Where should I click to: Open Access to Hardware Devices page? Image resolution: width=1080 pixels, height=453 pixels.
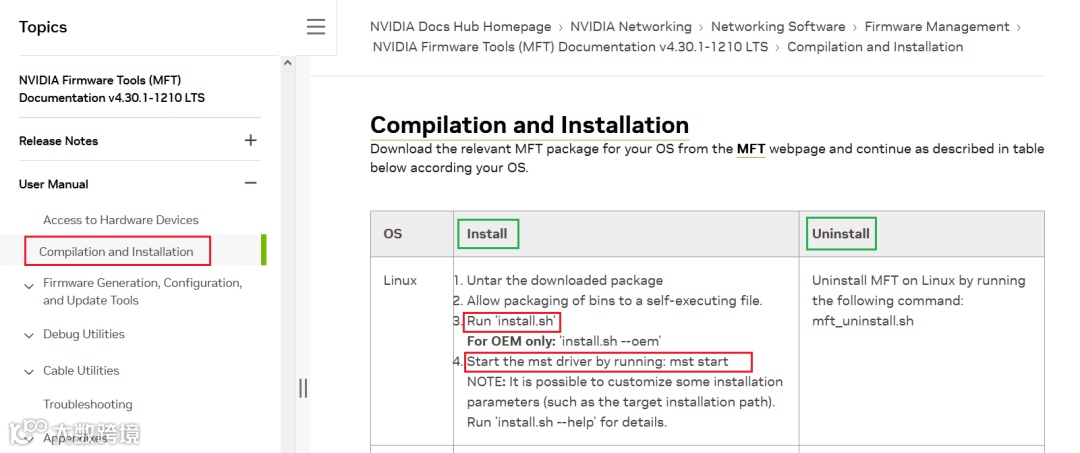coord(121,220)
